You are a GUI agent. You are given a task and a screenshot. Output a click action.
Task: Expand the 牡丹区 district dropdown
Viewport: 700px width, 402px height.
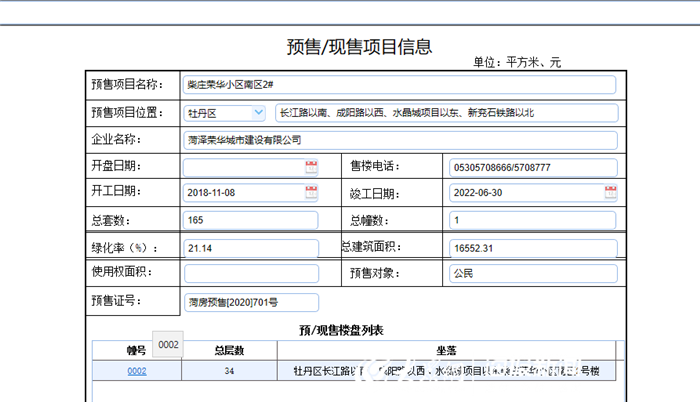point(258,113)
